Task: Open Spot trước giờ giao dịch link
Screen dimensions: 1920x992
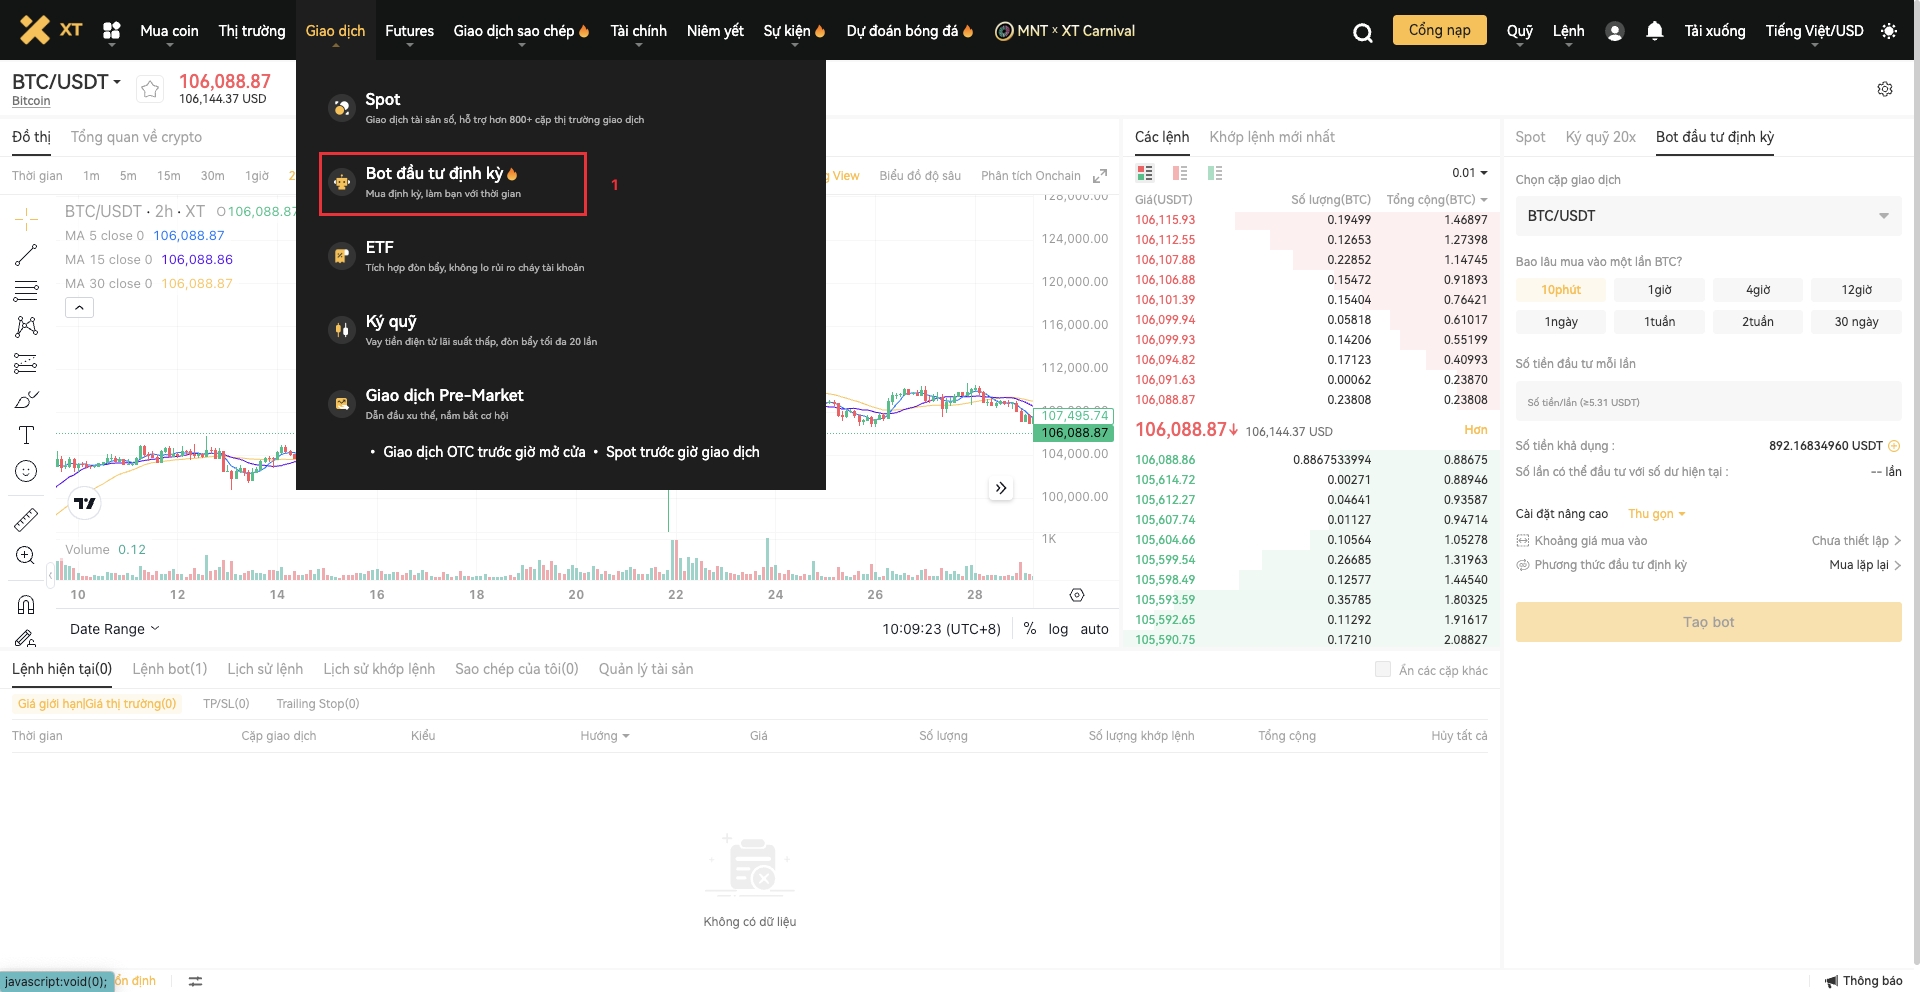Action: 683,452
